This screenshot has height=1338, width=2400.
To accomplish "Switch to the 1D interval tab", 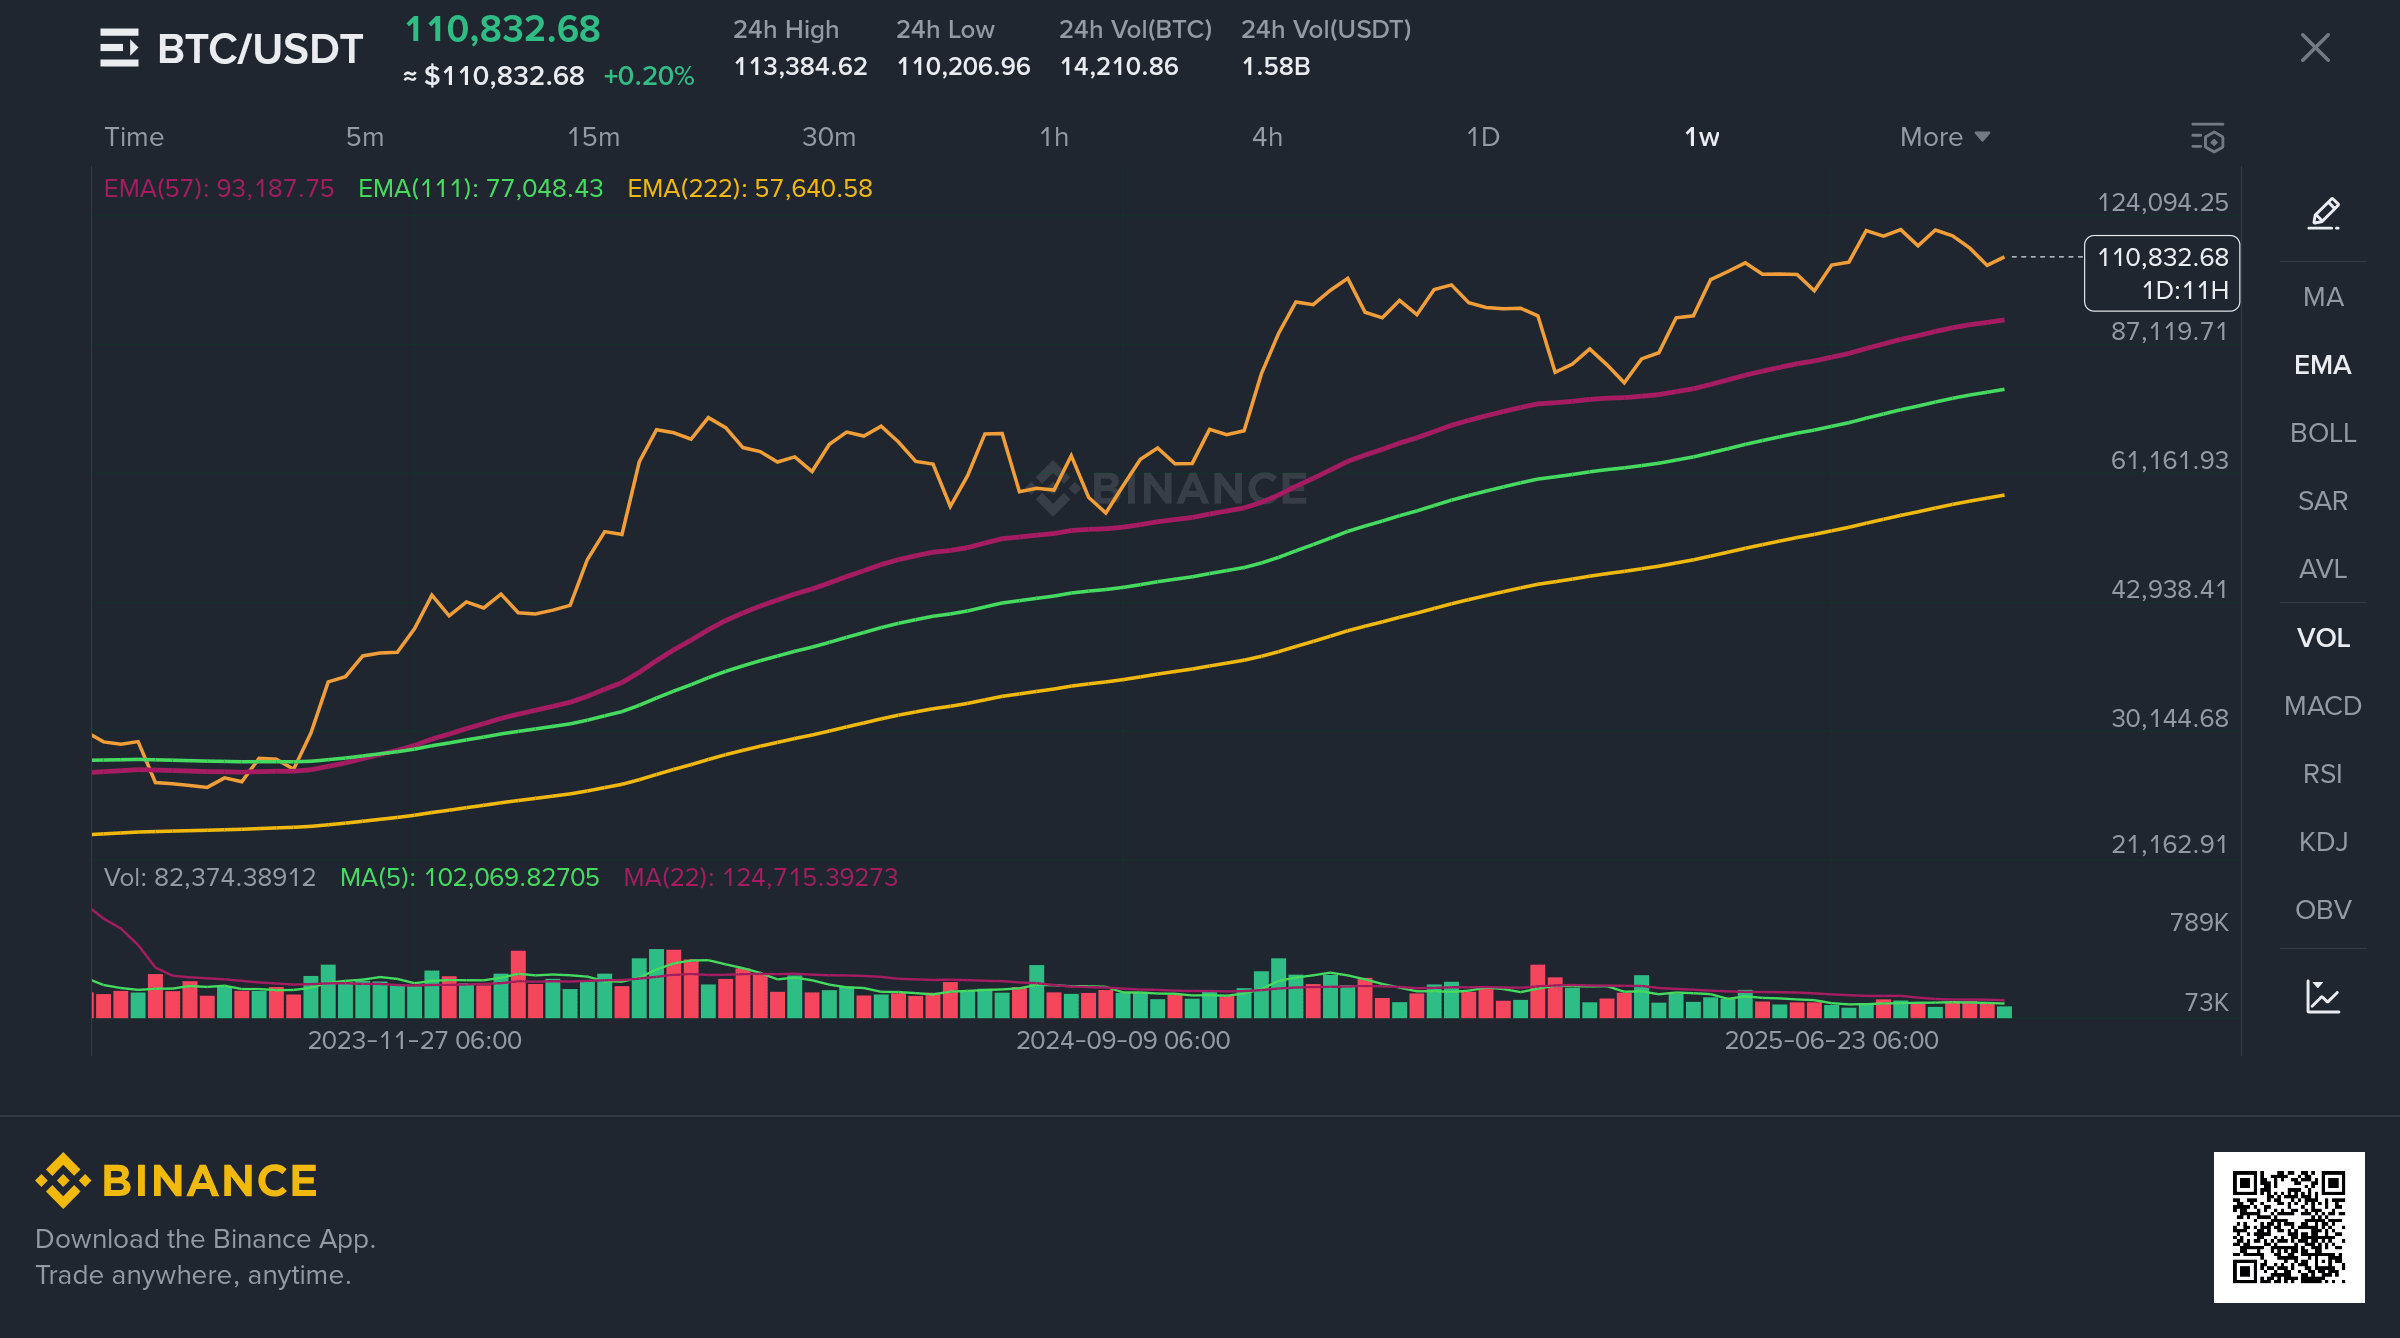I will [x=1482, y=137].
